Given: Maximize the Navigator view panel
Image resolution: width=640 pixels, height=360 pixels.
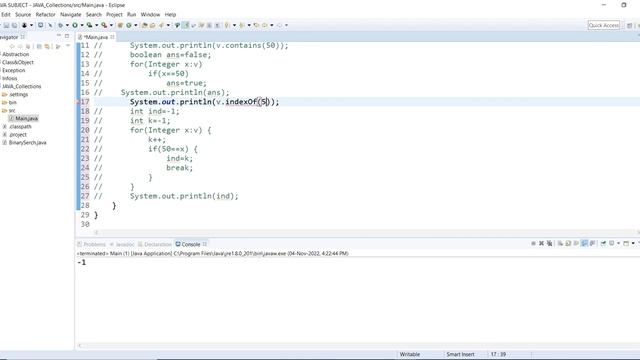Looking at the screenshot, I should 67,36.
